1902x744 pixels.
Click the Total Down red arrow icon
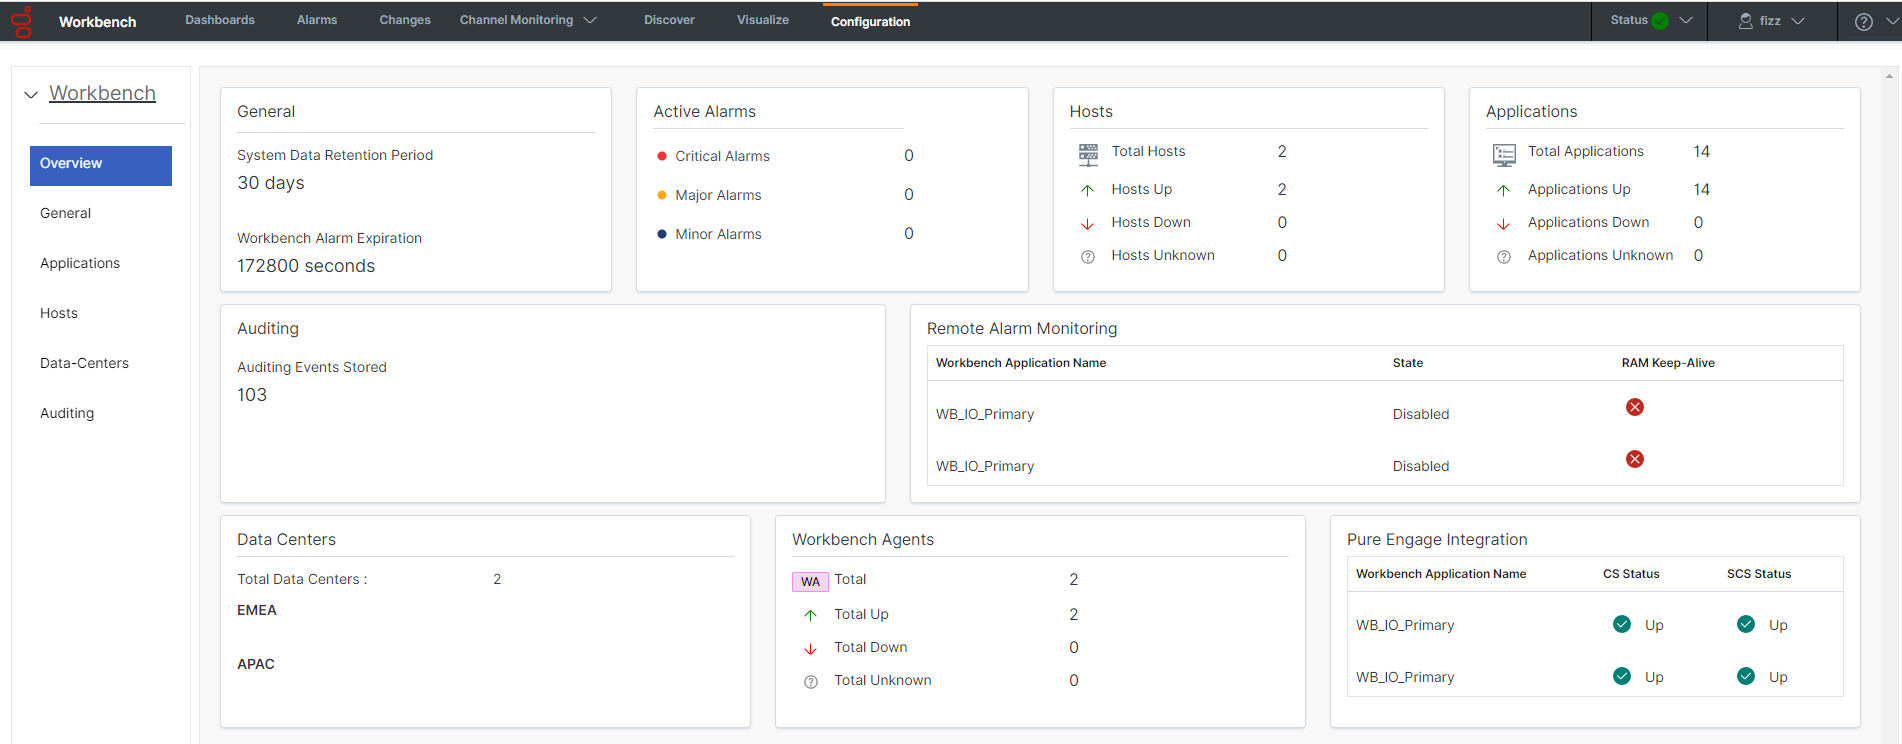810,649
